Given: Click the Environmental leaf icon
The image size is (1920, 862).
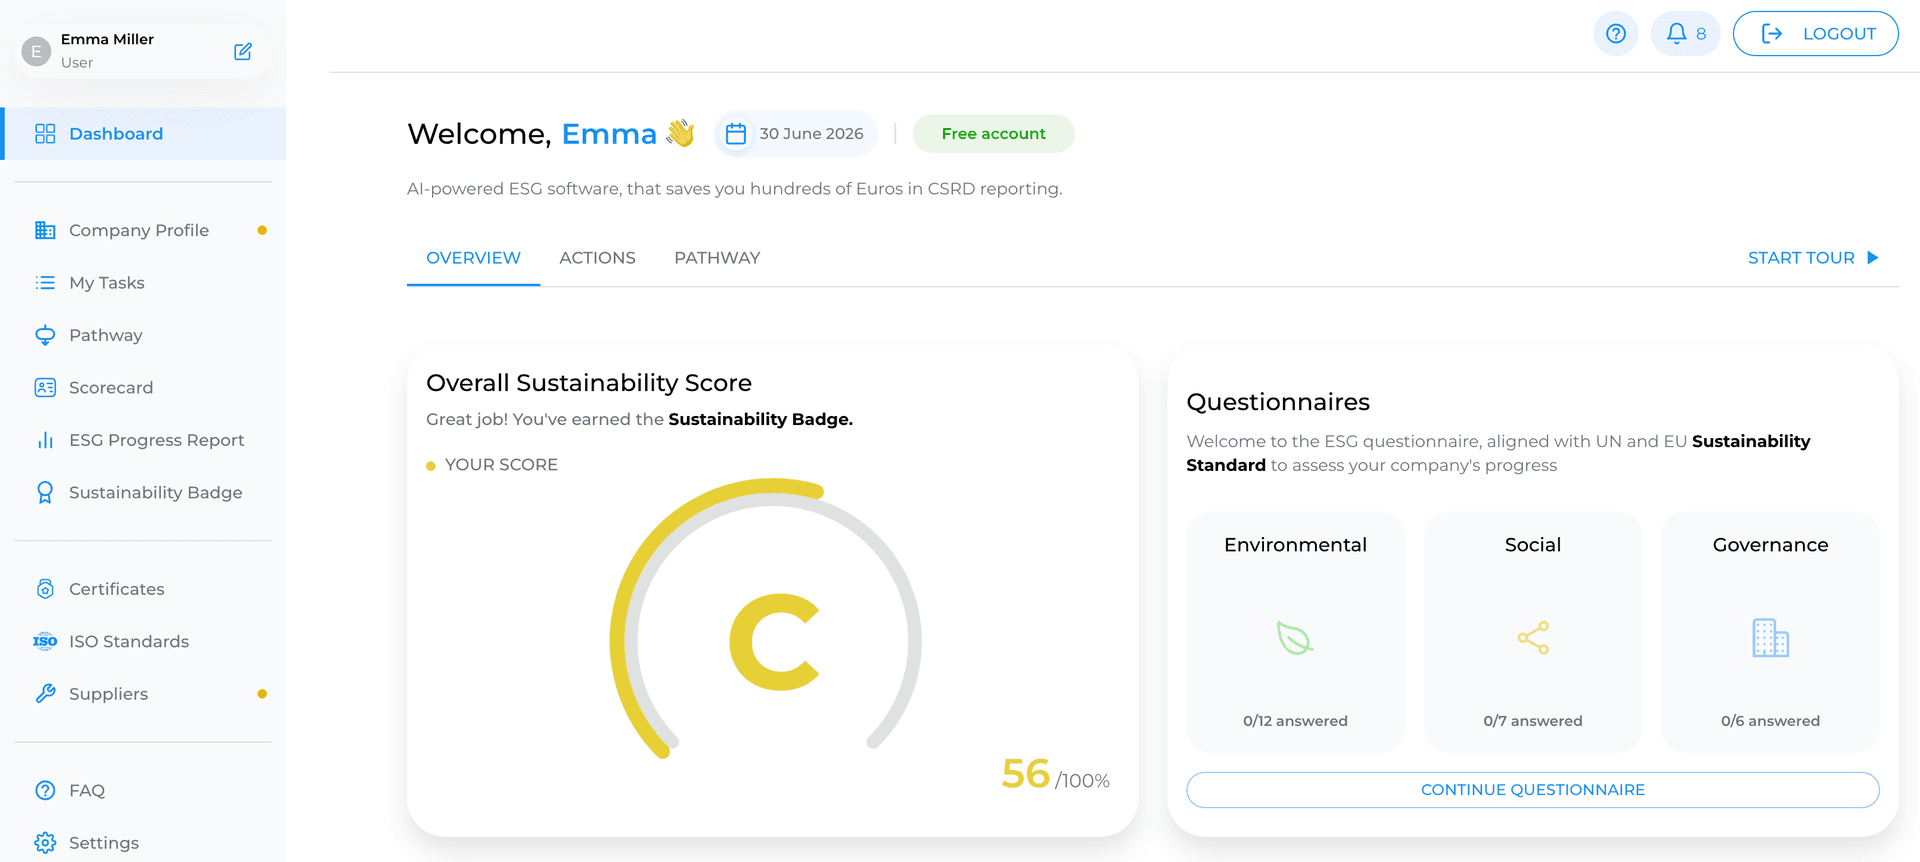Looking at the screenshot, I should [x=1295, y=637].
